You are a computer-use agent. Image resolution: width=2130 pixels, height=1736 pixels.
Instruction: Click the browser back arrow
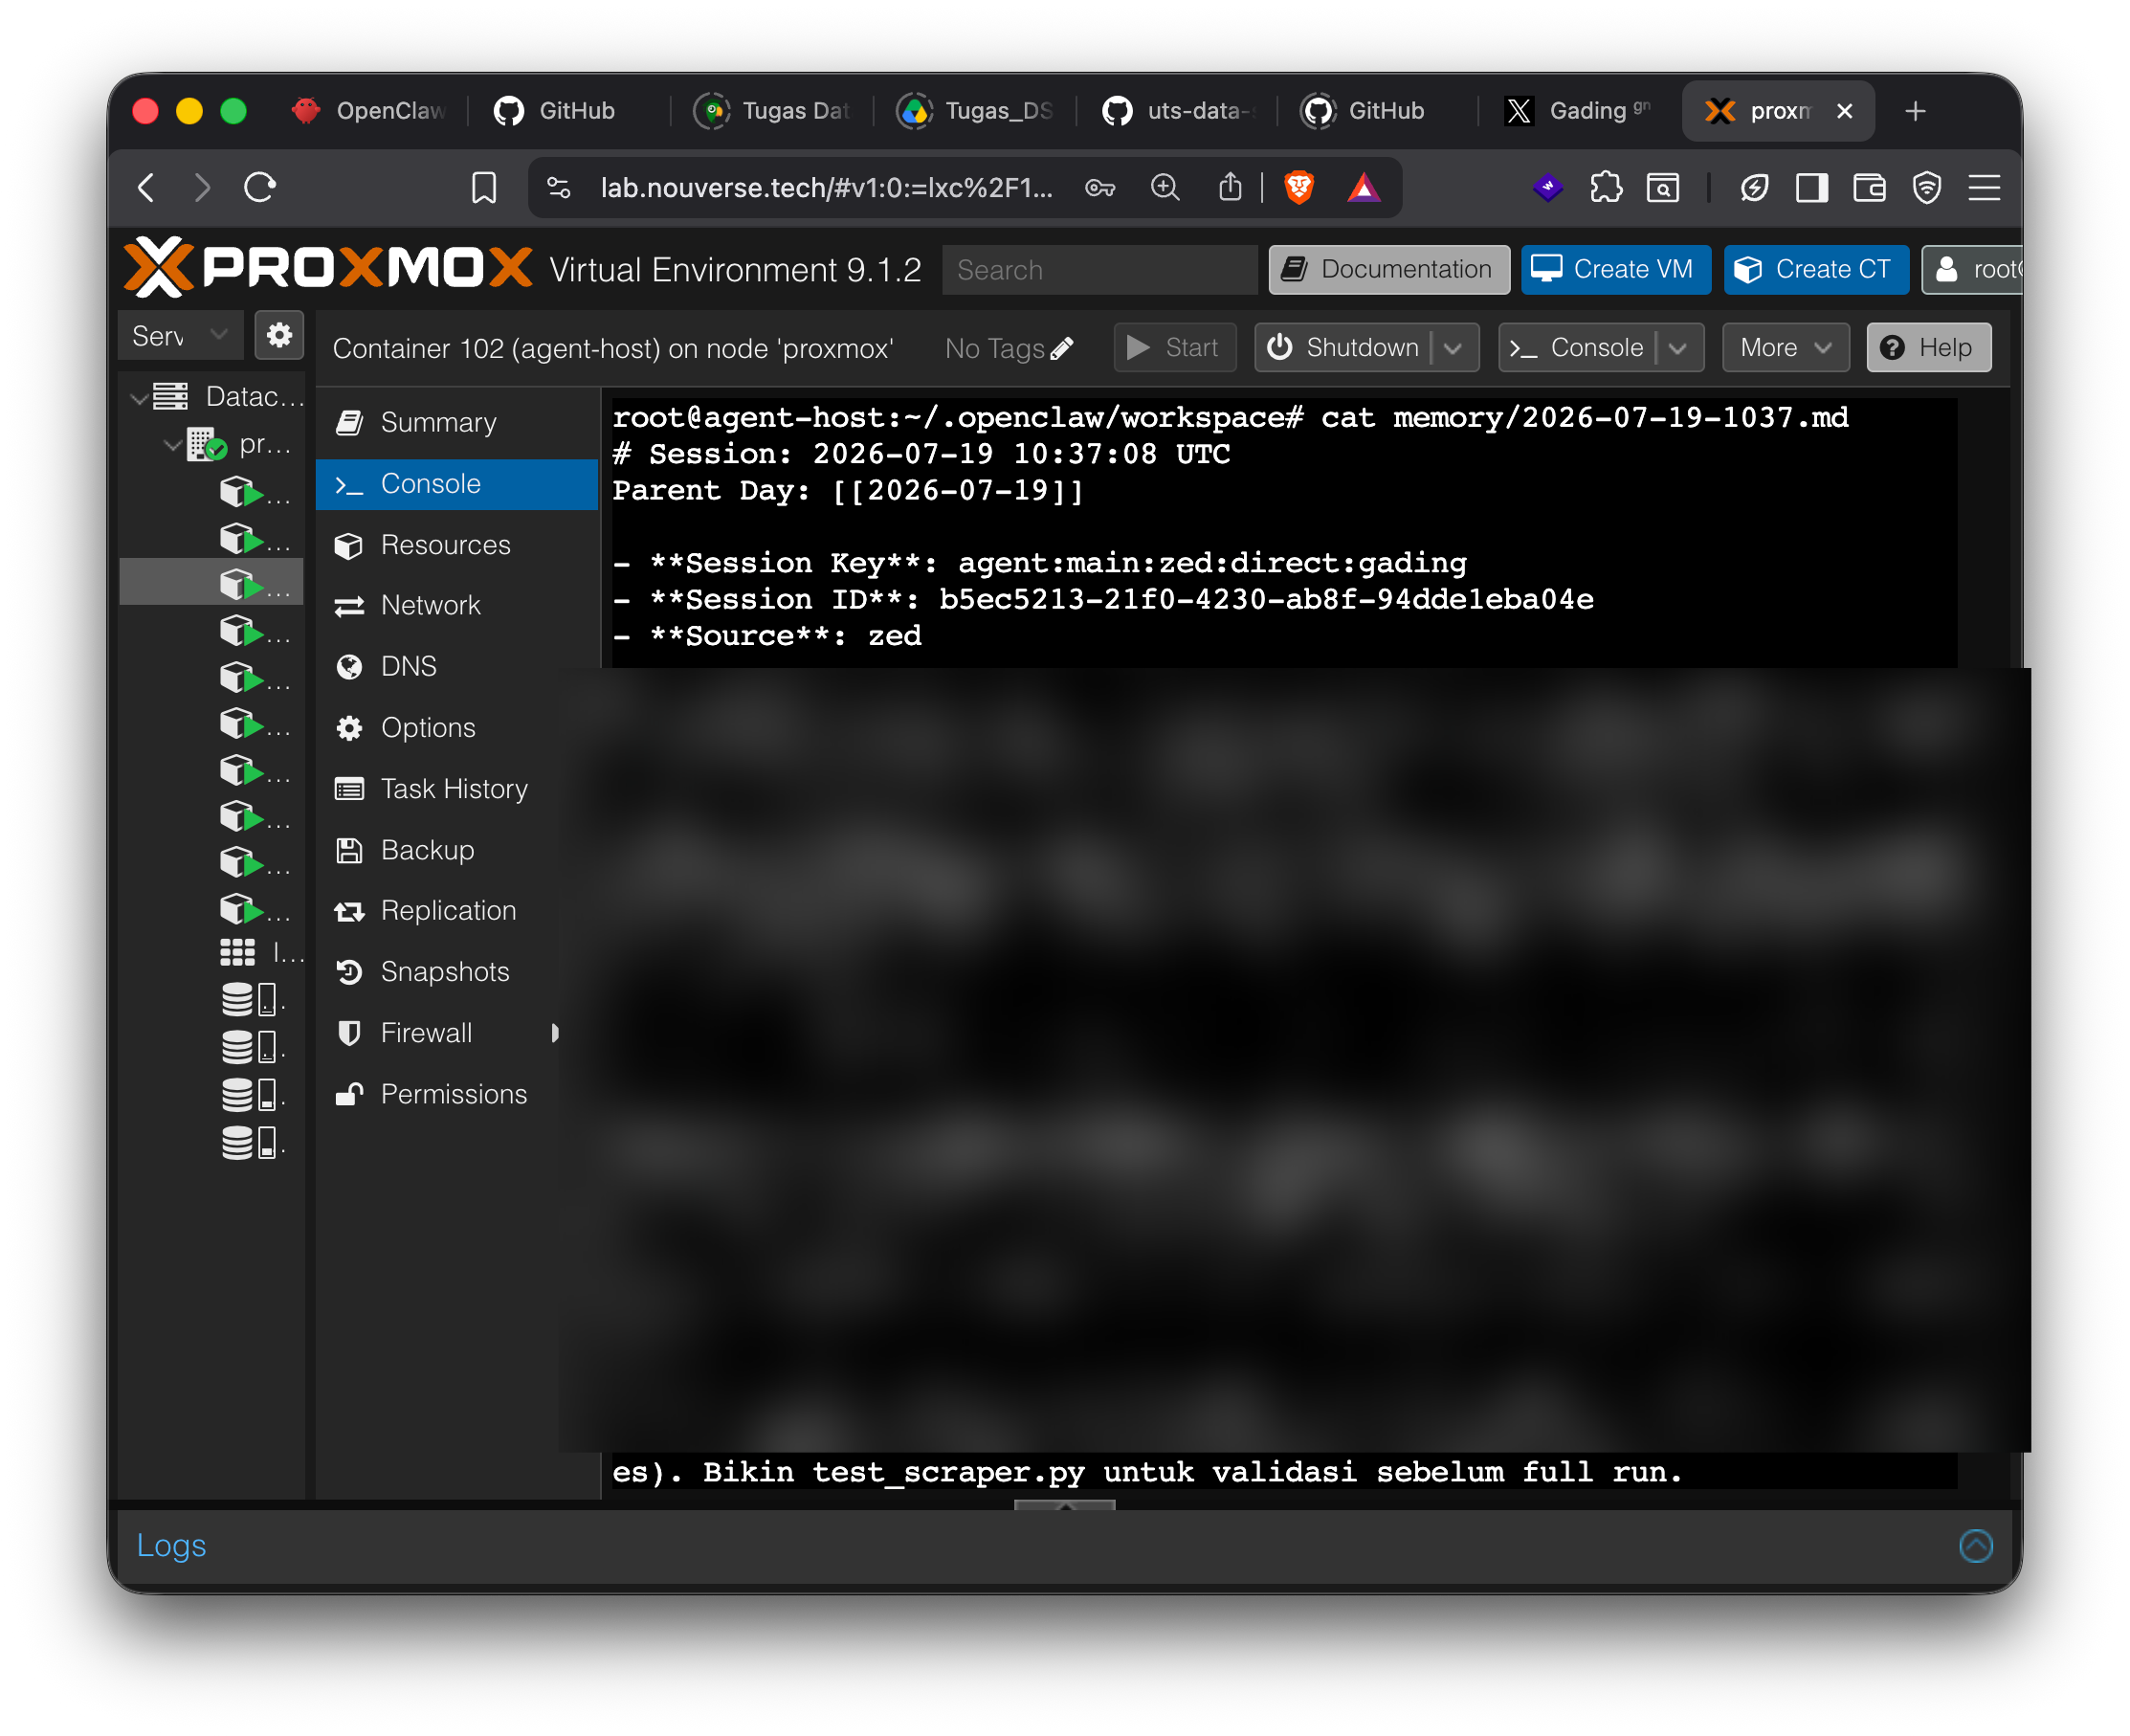tap(147, 187)
